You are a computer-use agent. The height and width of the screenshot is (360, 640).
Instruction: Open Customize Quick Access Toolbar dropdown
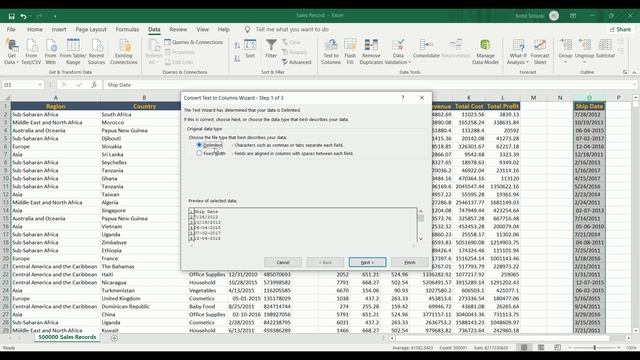point(55,16)
